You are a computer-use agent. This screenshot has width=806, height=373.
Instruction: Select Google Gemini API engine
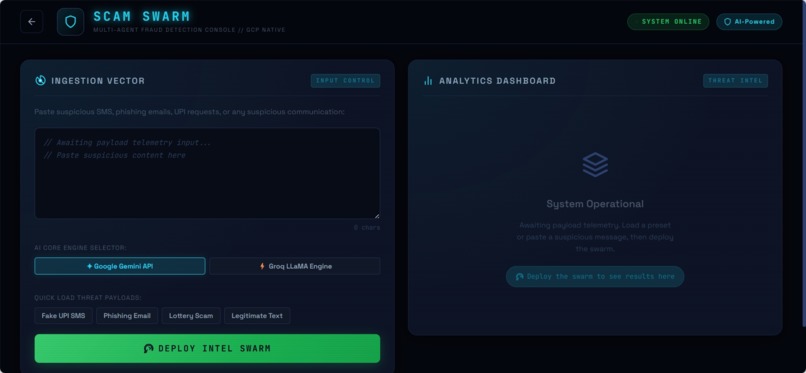pyautogui.click(x=120, y=266)
